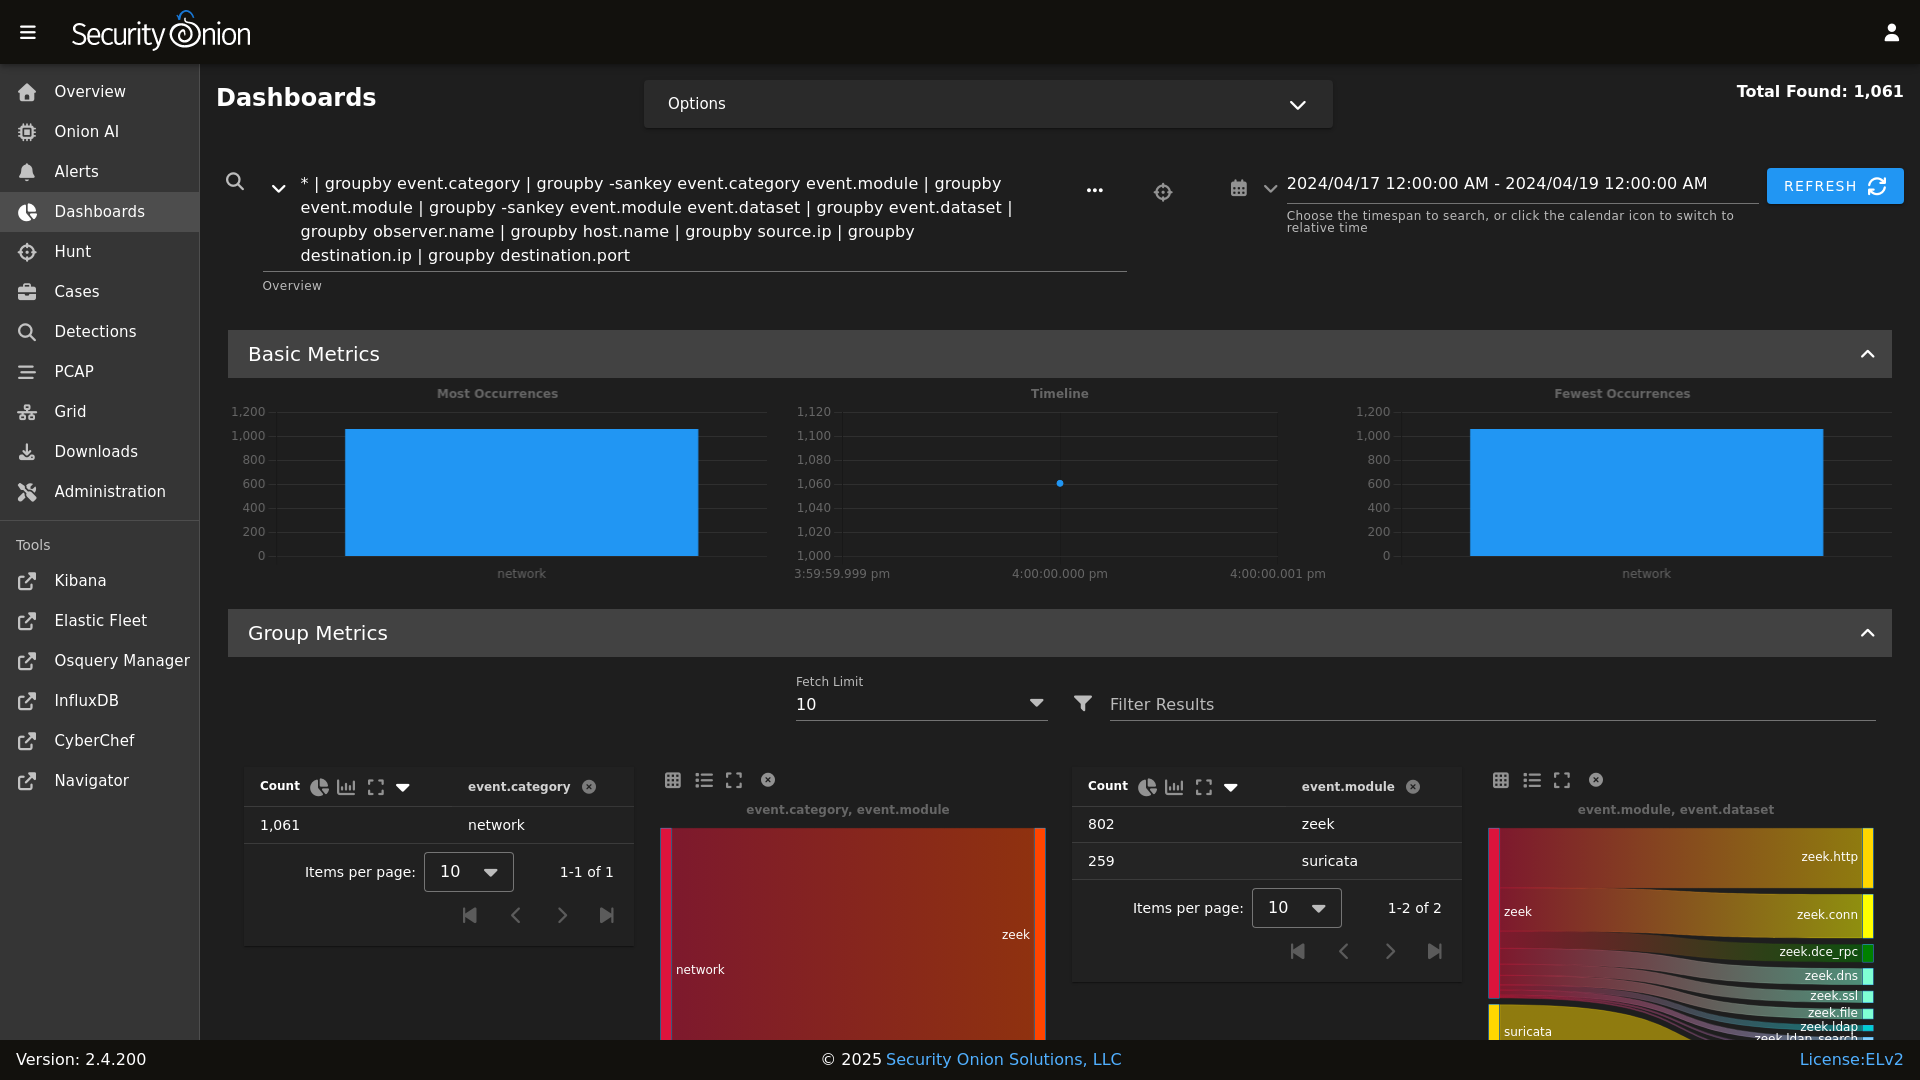Open the Alerts section
Viewport: 1920px width, 1080px height.
75,171
